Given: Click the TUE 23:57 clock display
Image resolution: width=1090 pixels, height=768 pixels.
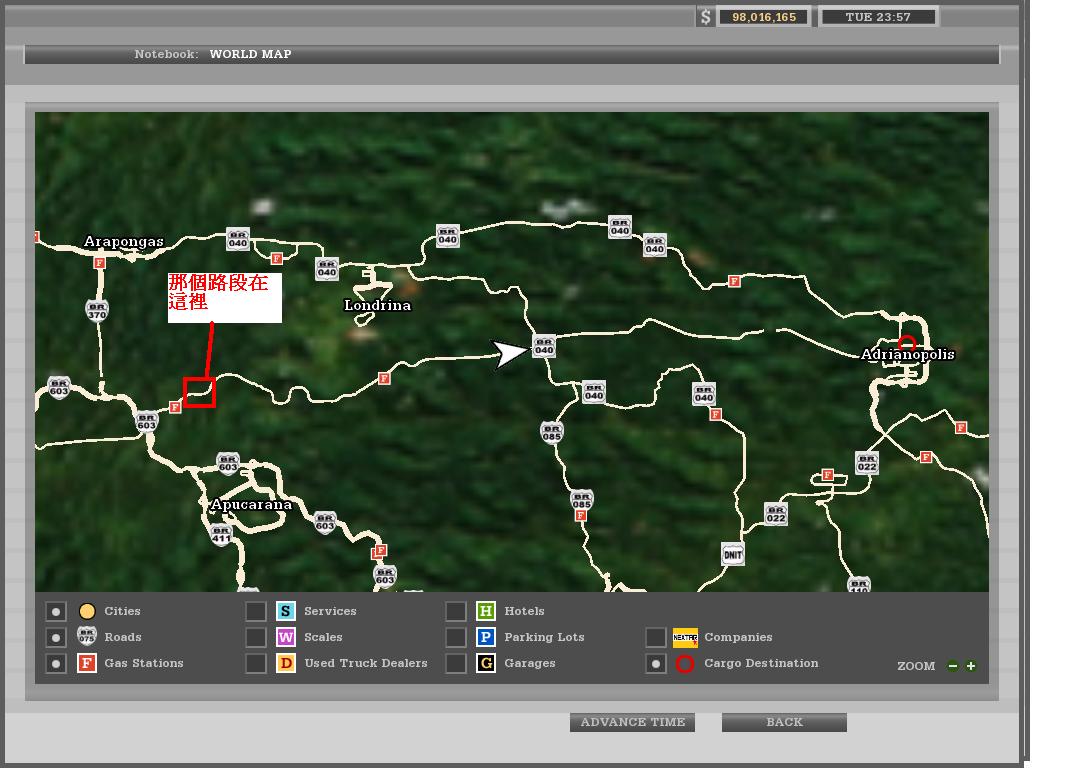Looking at the screenshot, I should coord(878,17).
